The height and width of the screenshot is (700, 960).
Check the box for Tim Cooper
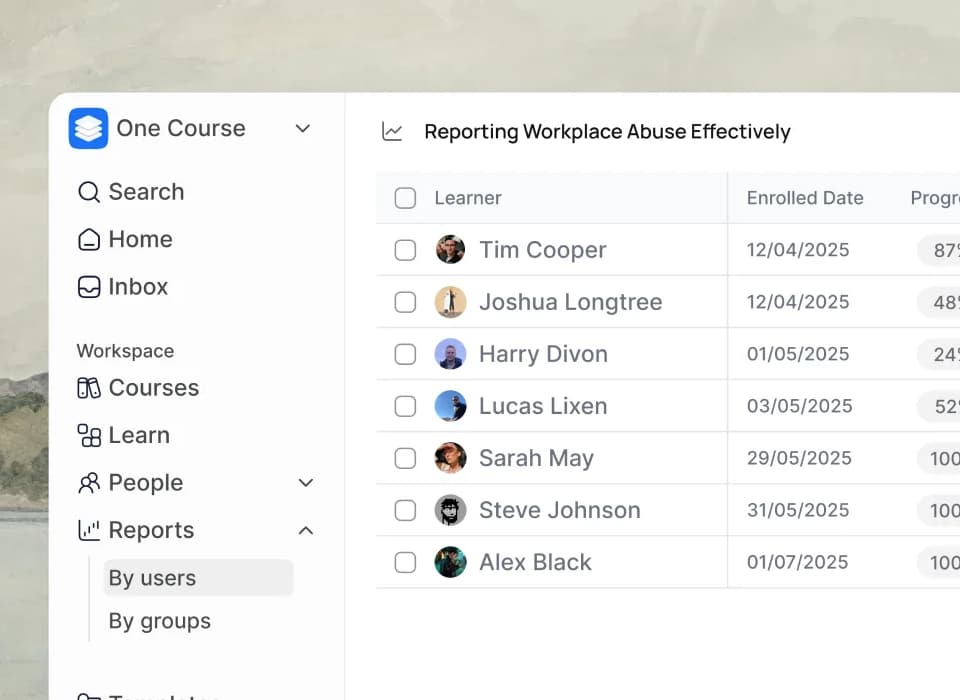pyautogui.click(x=405, y=250)
